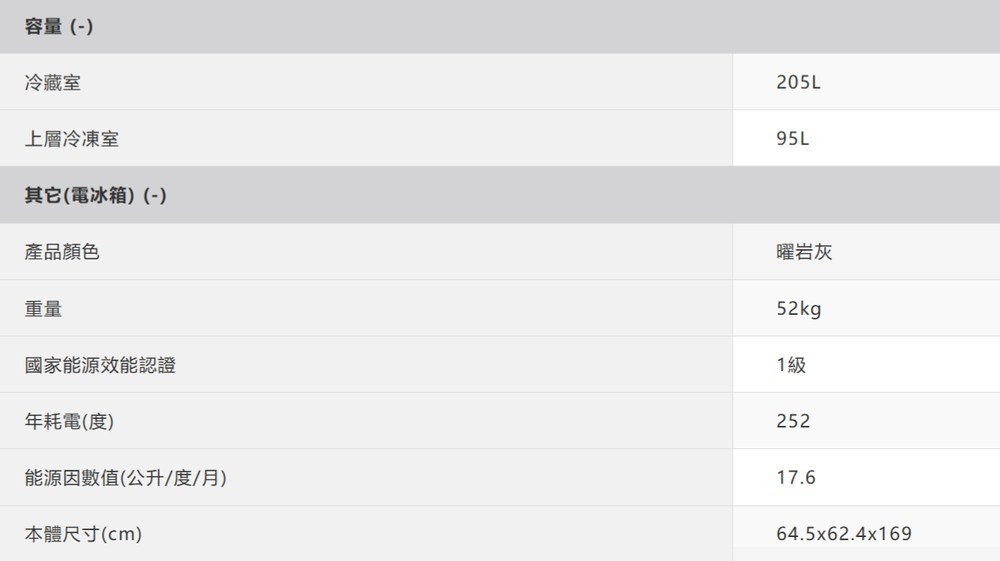Select the 冷藏室 row label
The image size is (1000, 561).
[53, 83]
